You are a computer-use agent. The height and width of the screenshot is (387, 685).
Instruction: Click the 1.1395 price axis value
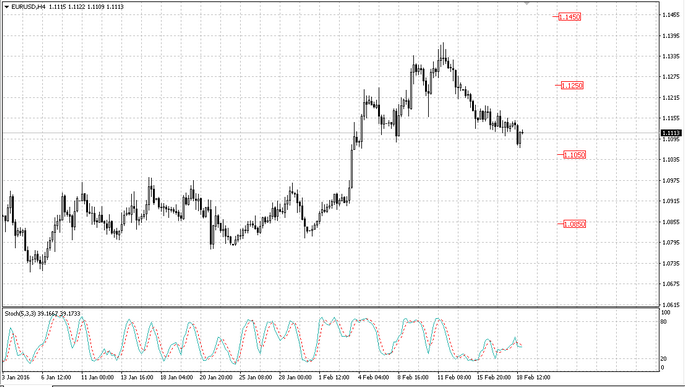click(x=671, y=35)
